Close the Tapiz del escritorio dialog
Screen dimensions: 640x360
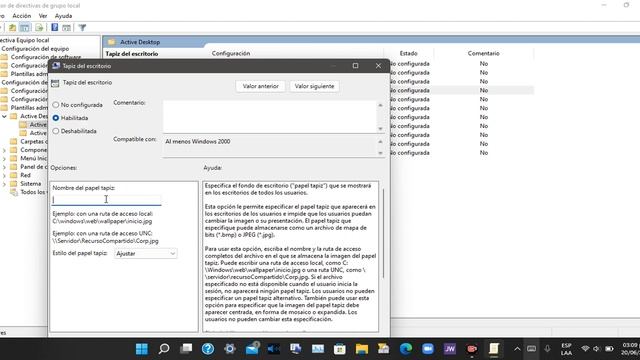[x=378, y=66]
